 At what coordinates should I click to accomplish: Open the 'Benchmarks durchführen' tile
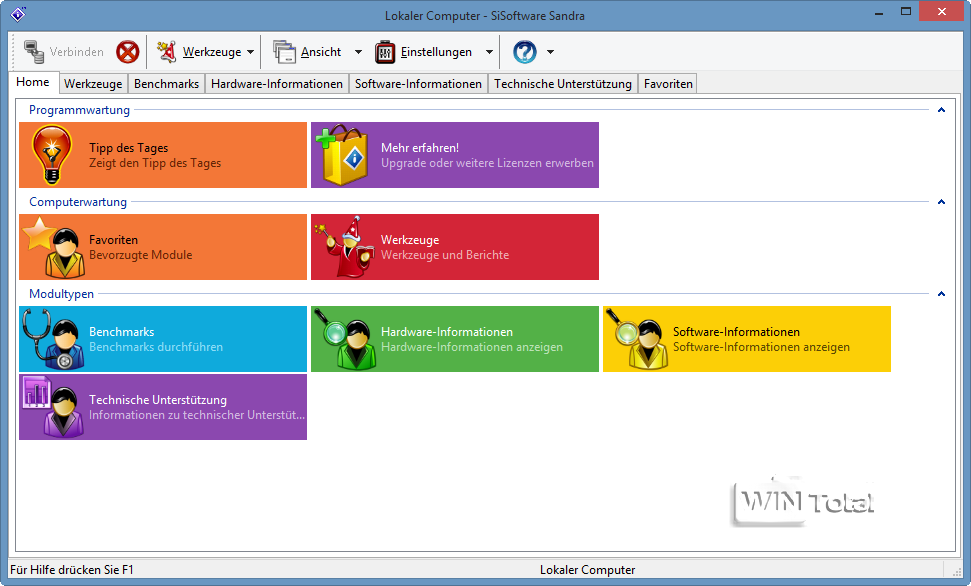point(163,339)
